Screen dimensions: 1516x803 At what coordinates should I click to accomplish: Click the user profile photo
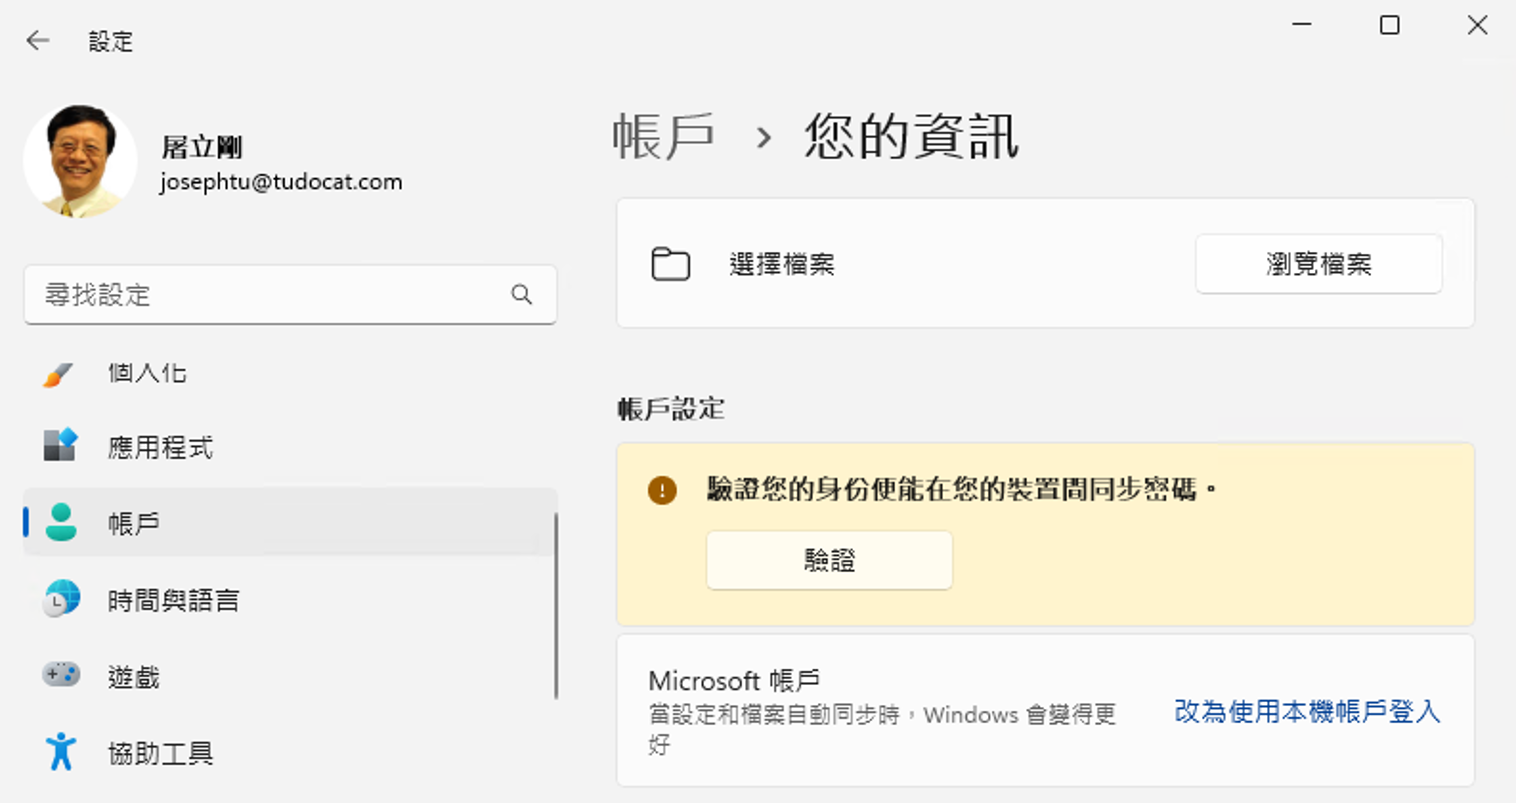click(x=81, y=161)
